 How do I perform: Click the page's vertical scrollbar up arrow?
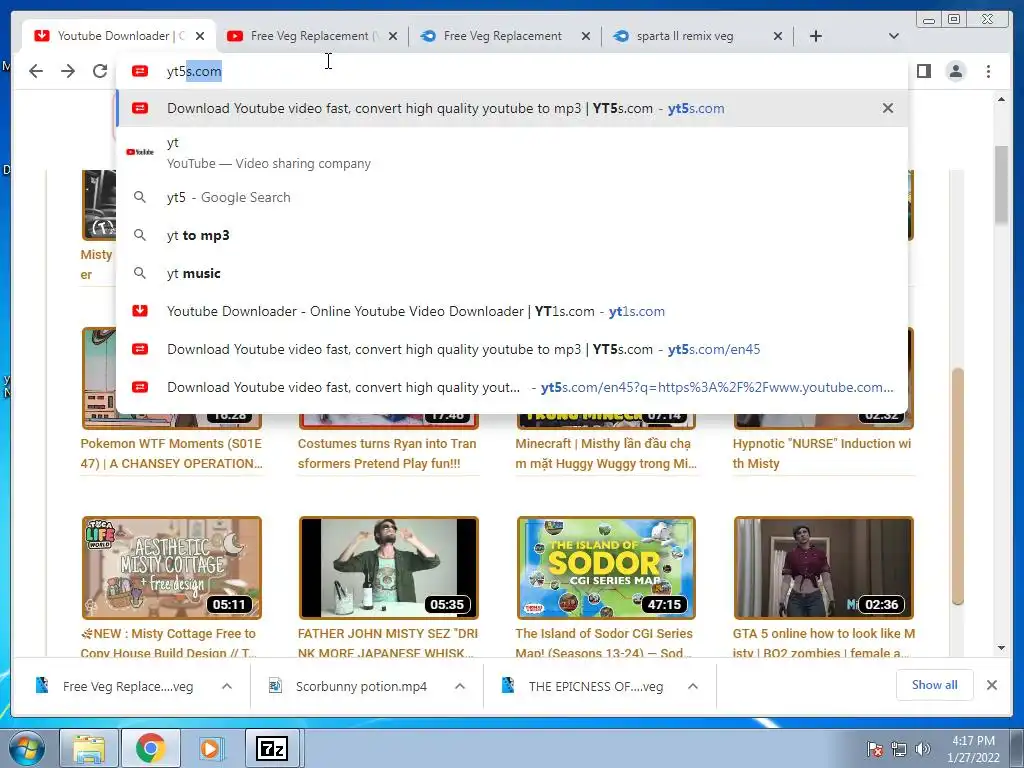pyautogui.click(x=1002, y=99)
